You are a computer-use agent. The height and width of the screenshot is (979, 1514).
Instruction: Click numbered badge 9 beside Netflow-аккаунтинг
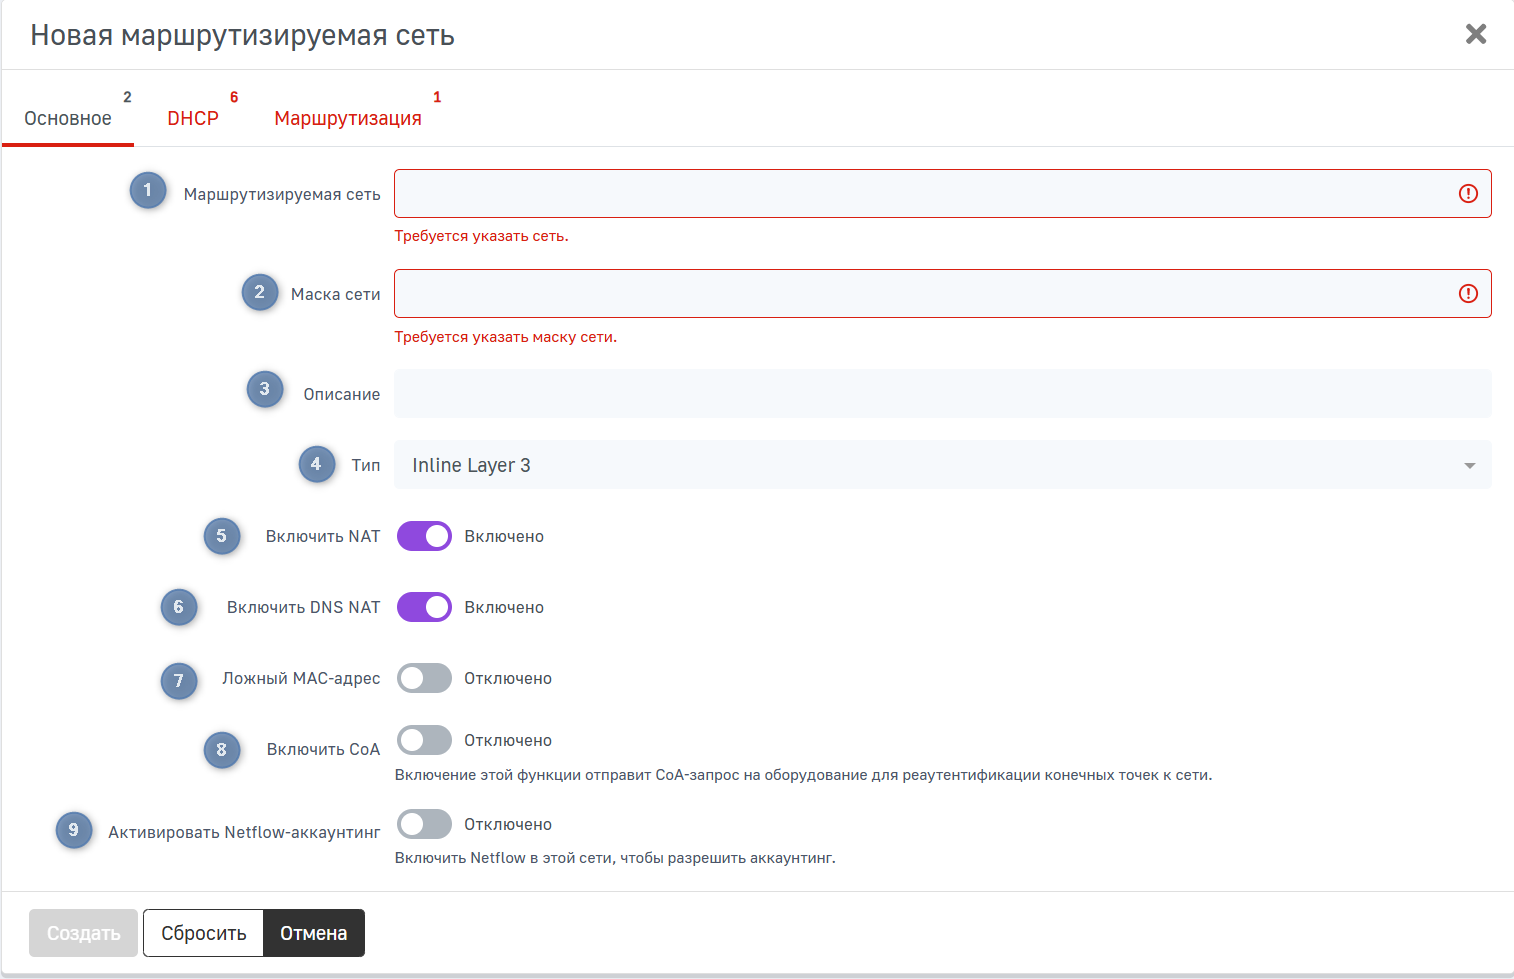click(73, 830)
